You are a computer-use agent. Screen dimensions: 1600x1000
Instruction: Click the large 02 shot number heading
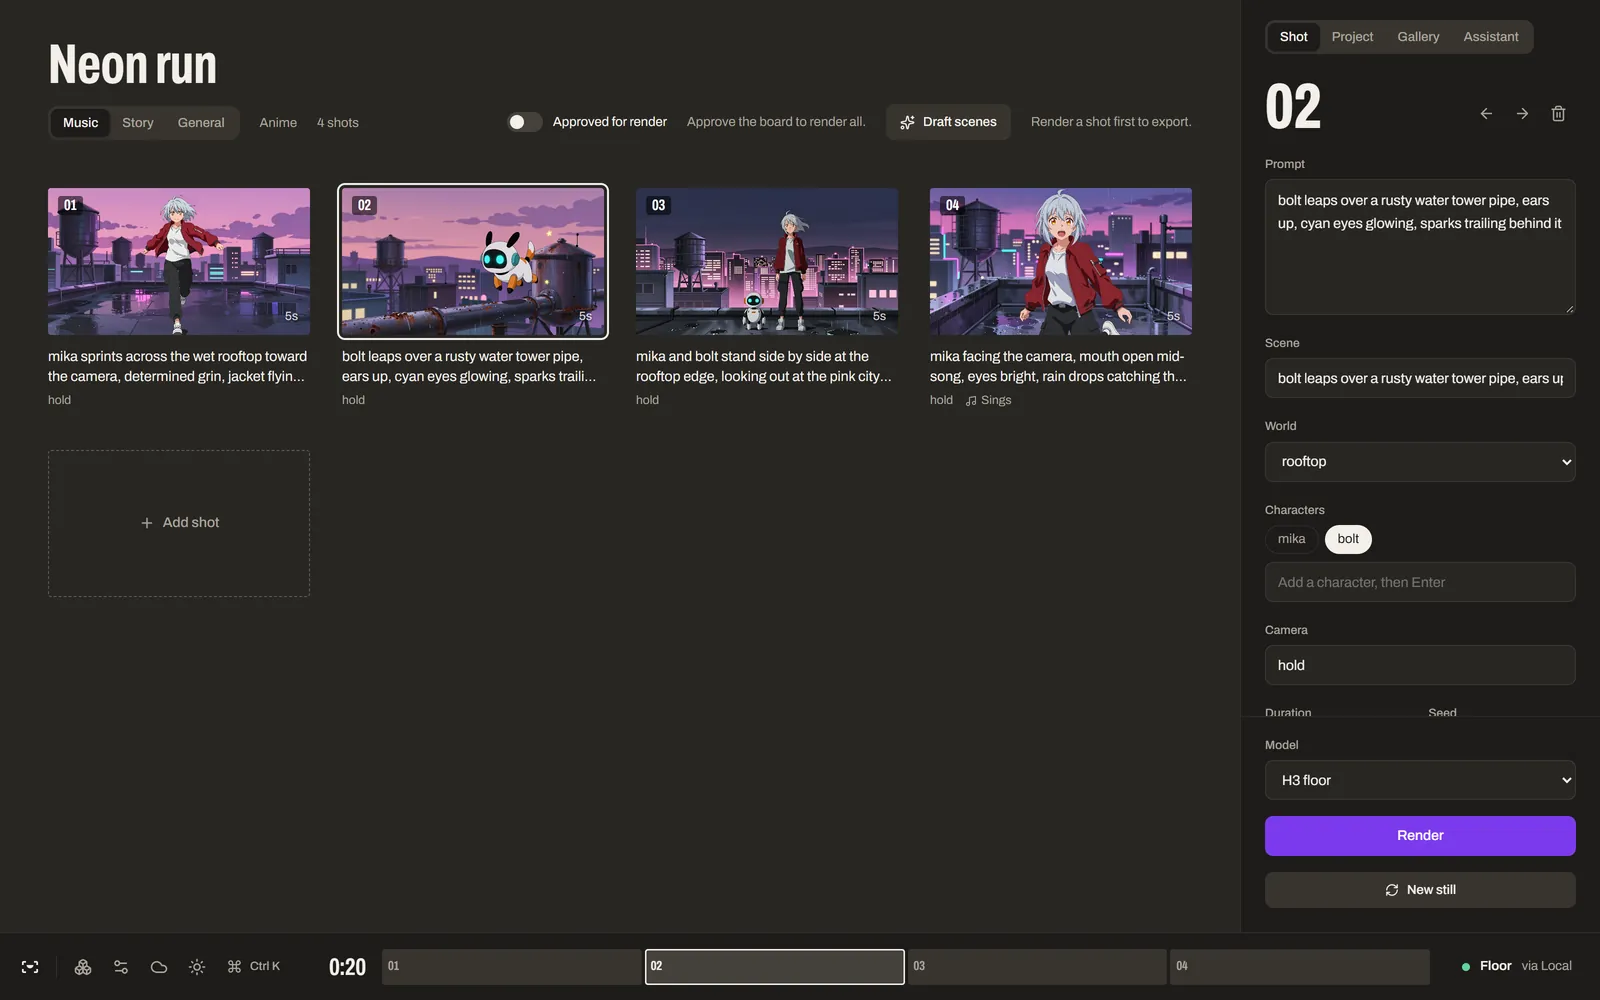point(1293,107)
